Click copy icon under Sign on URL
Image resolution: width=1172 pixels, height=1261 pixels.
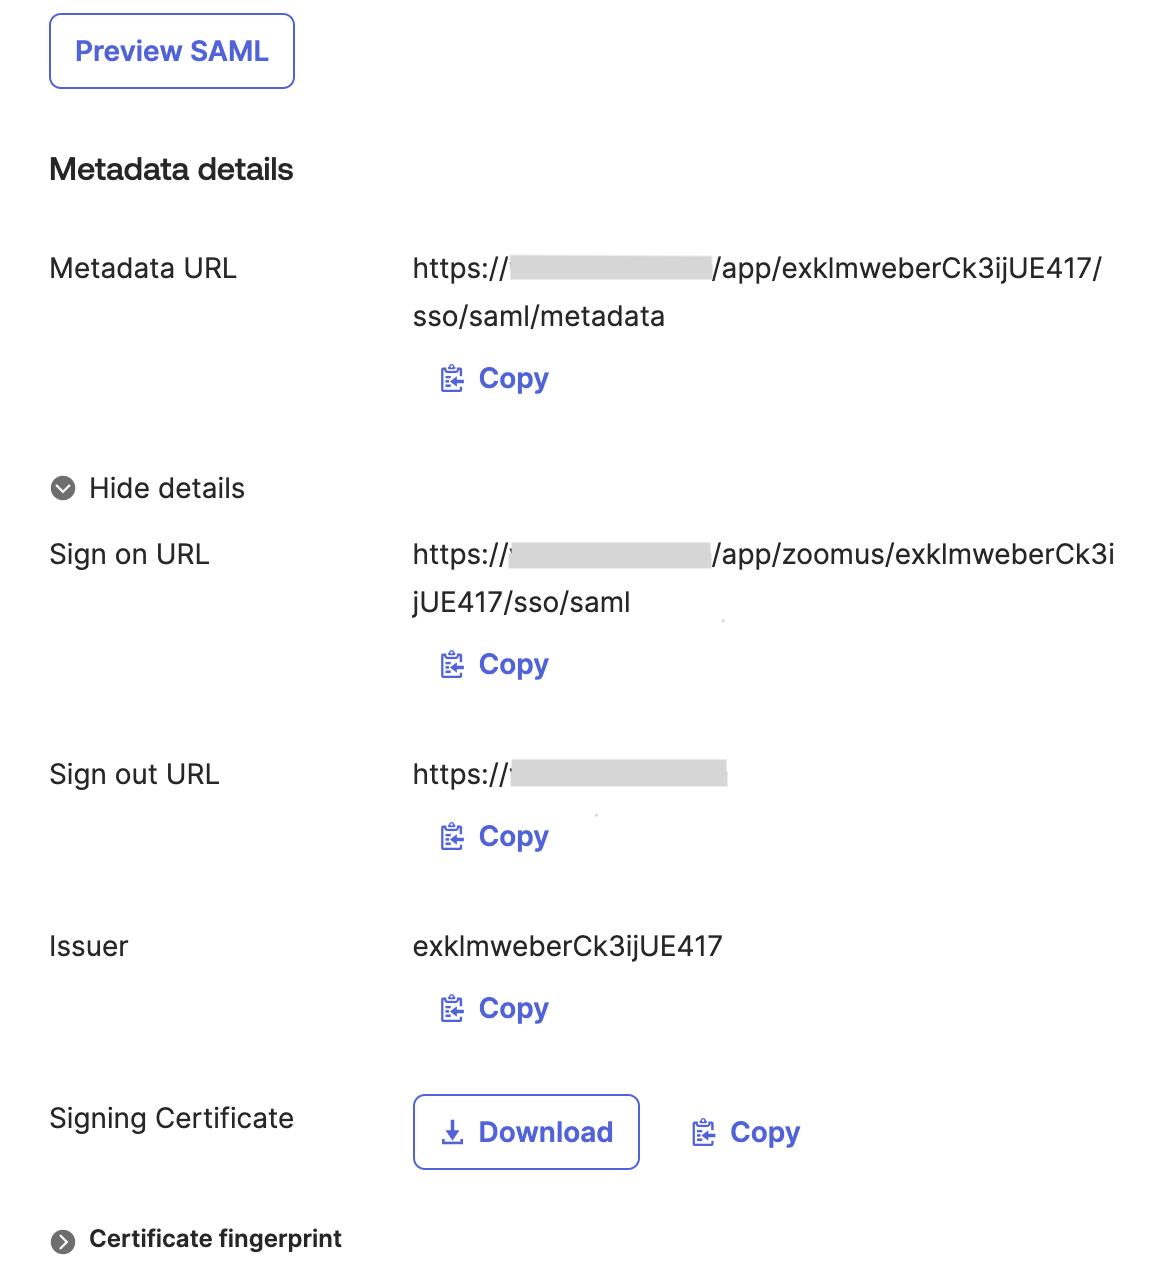pyautogui.click(x=452, y=665)
